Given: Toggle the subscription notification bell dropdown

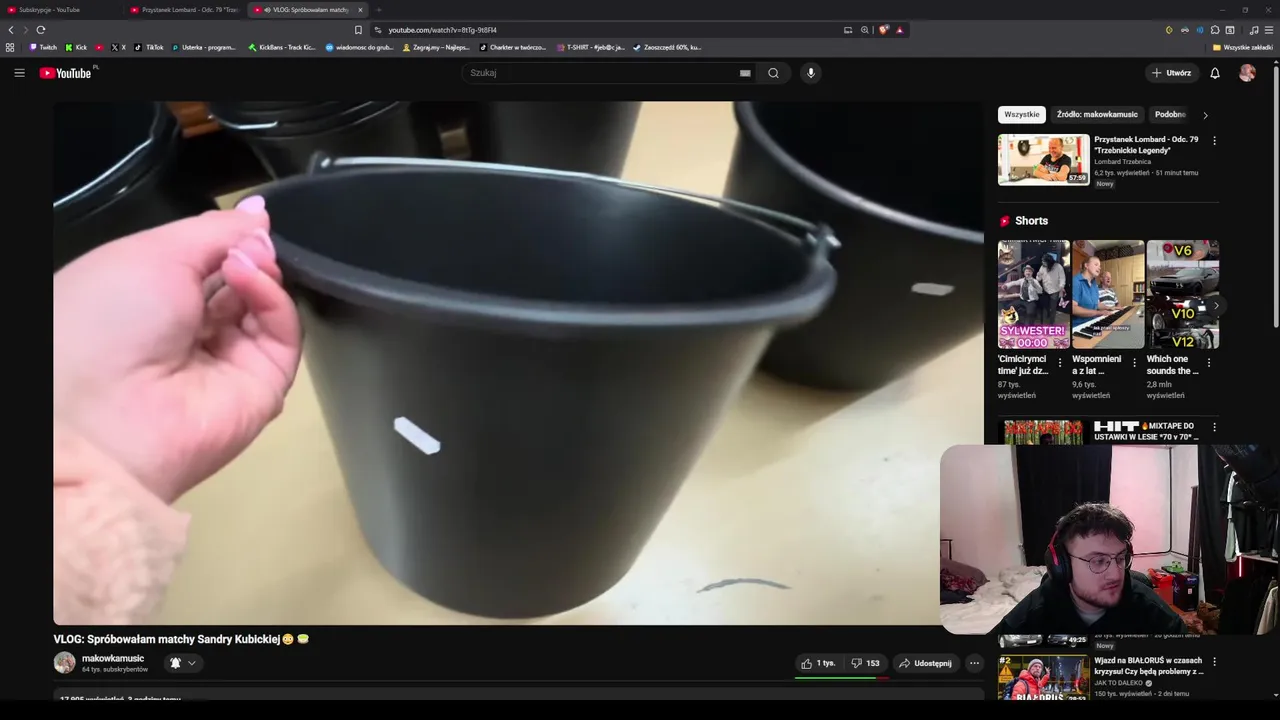Looking at the screenshot, I should 183,663.
